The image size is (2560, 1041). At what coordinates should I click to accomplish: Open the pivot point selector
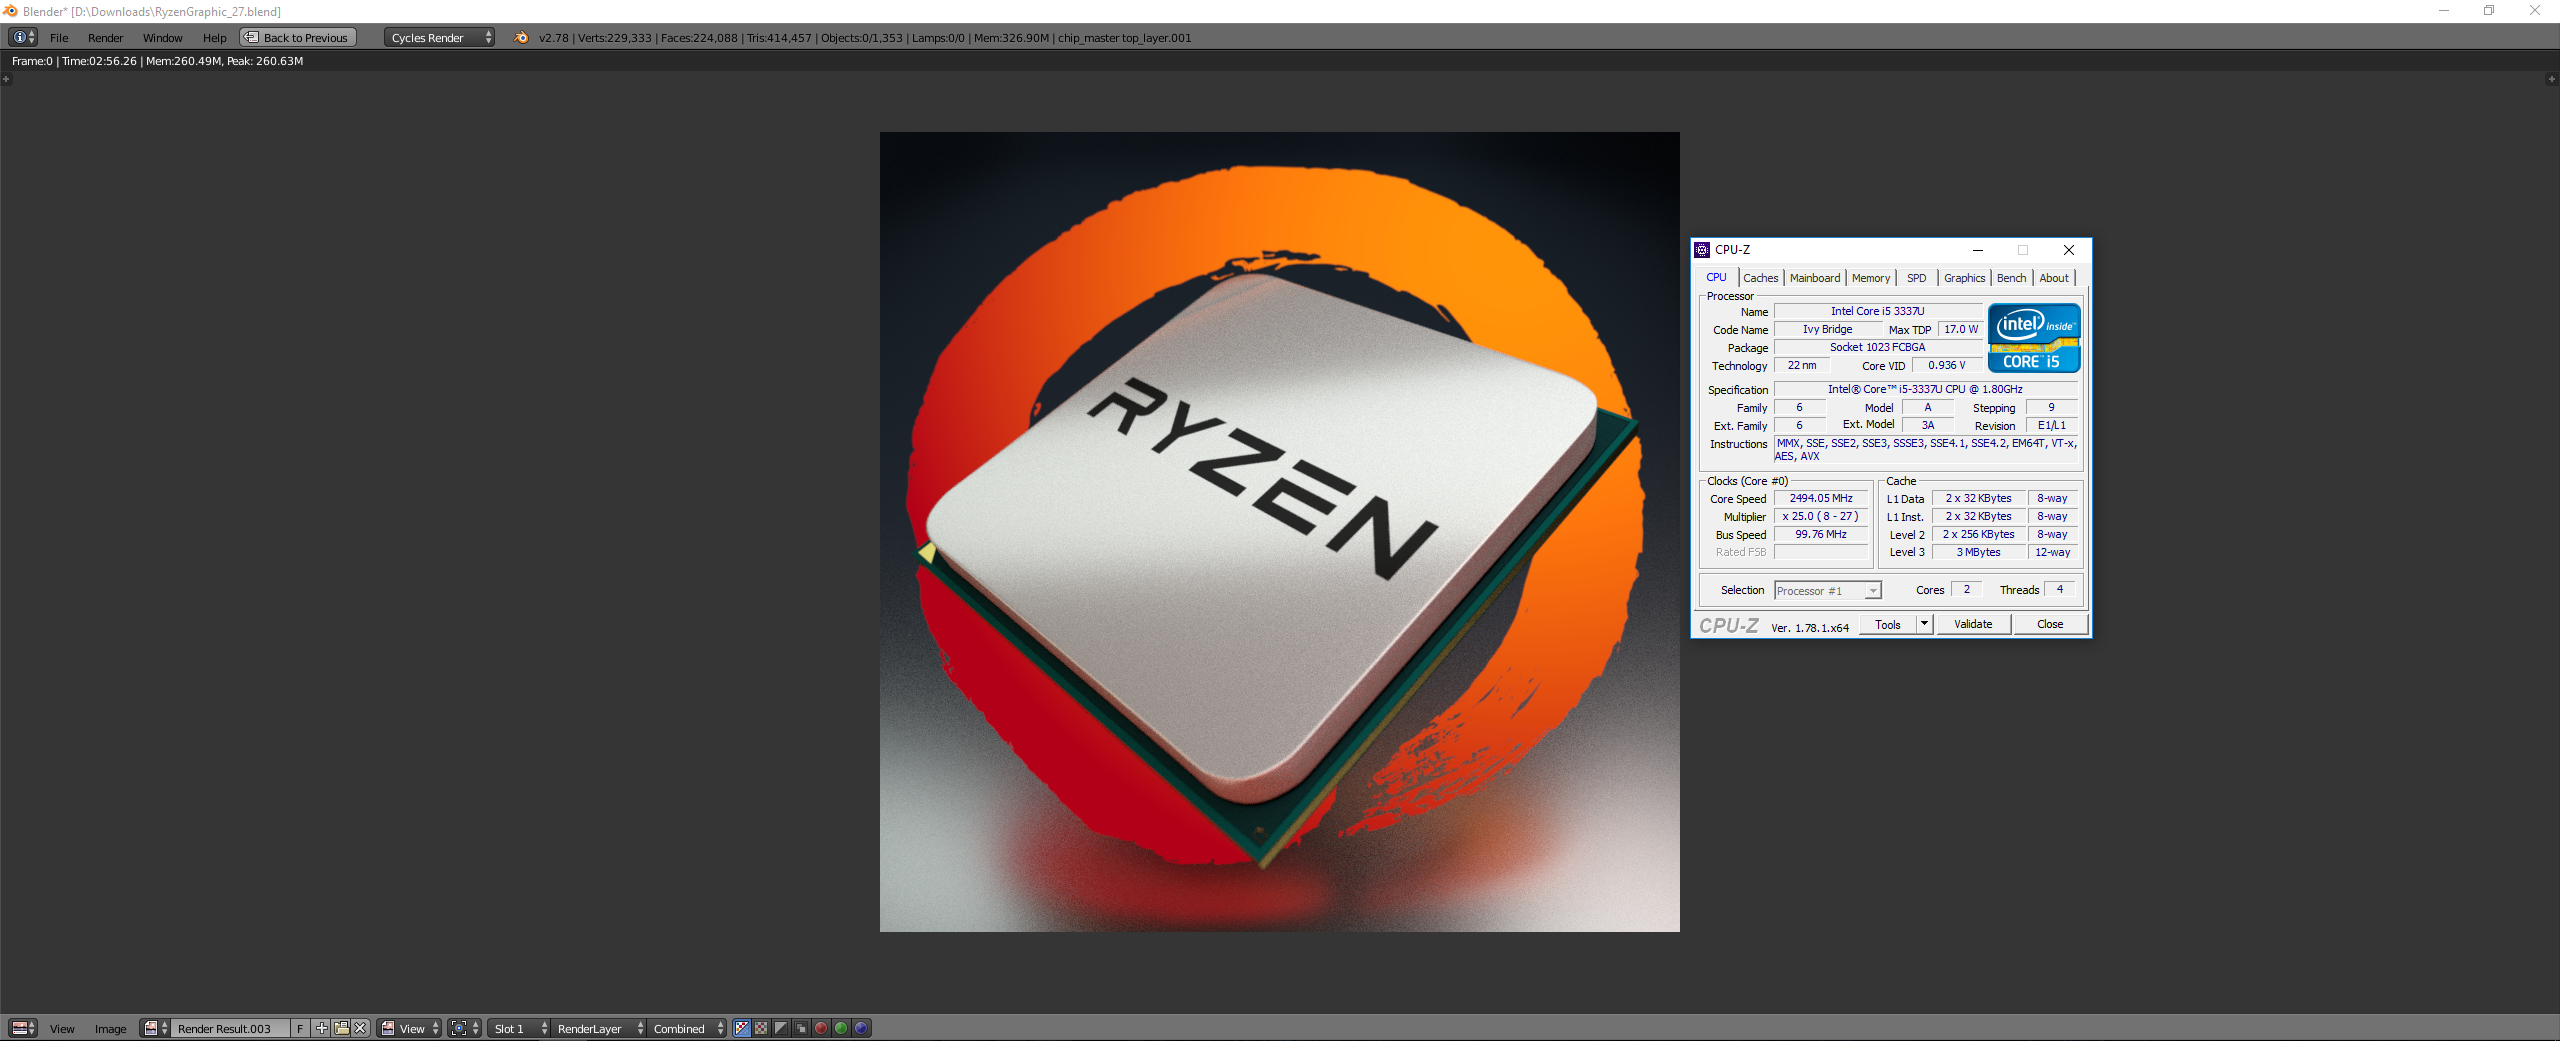[465, 1028]
